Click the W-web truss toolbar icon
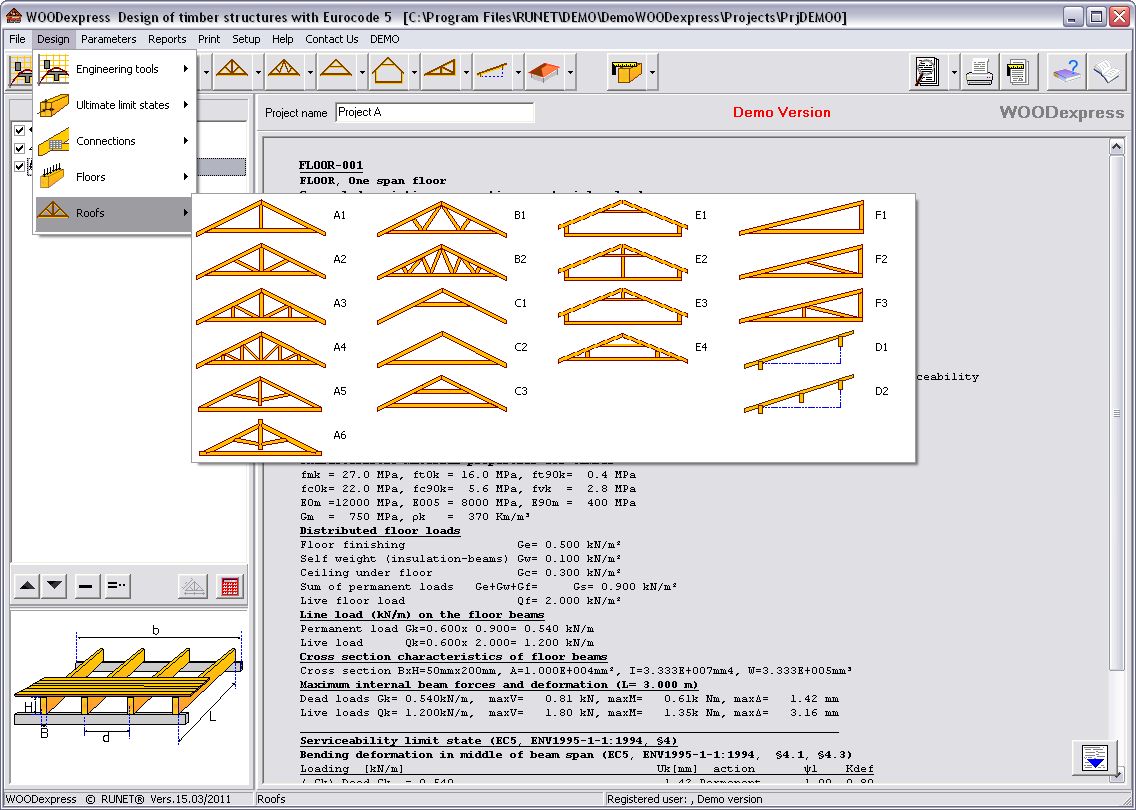This screenshot has height=810, width=1136. tap(284, 70)
